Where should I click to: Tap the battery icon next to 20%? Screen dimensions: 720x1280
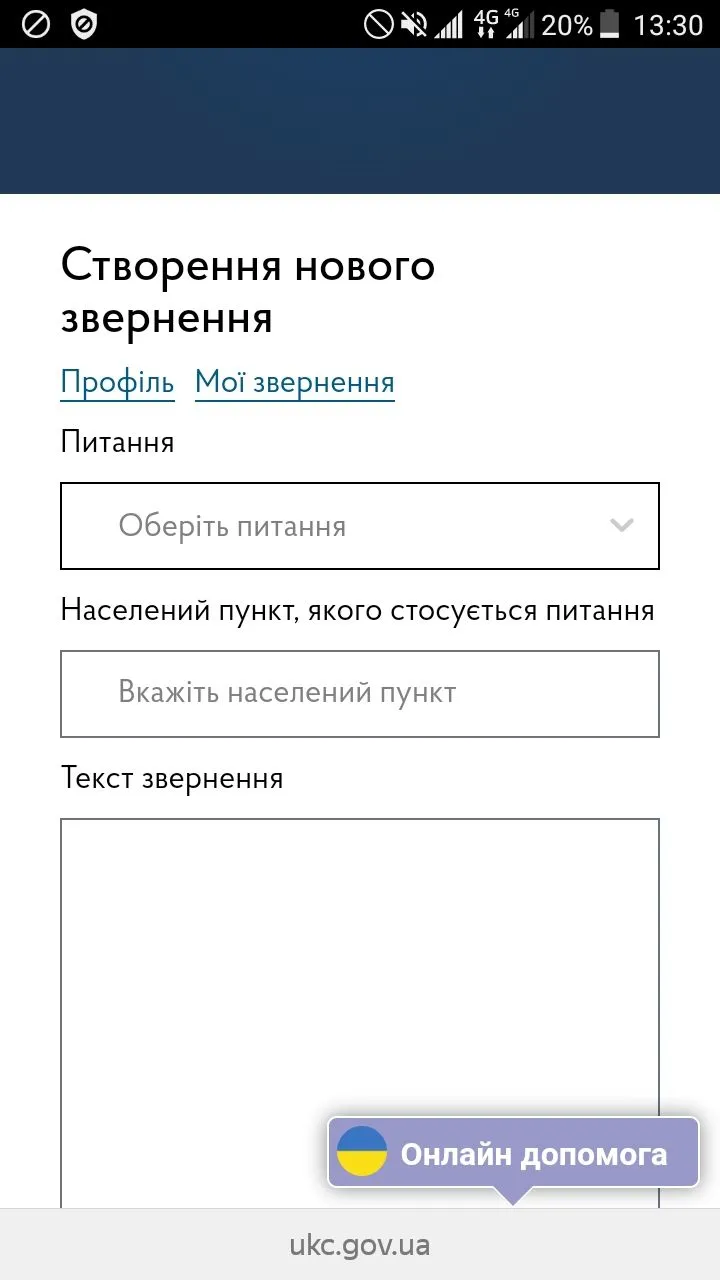(x=609, y=24)
